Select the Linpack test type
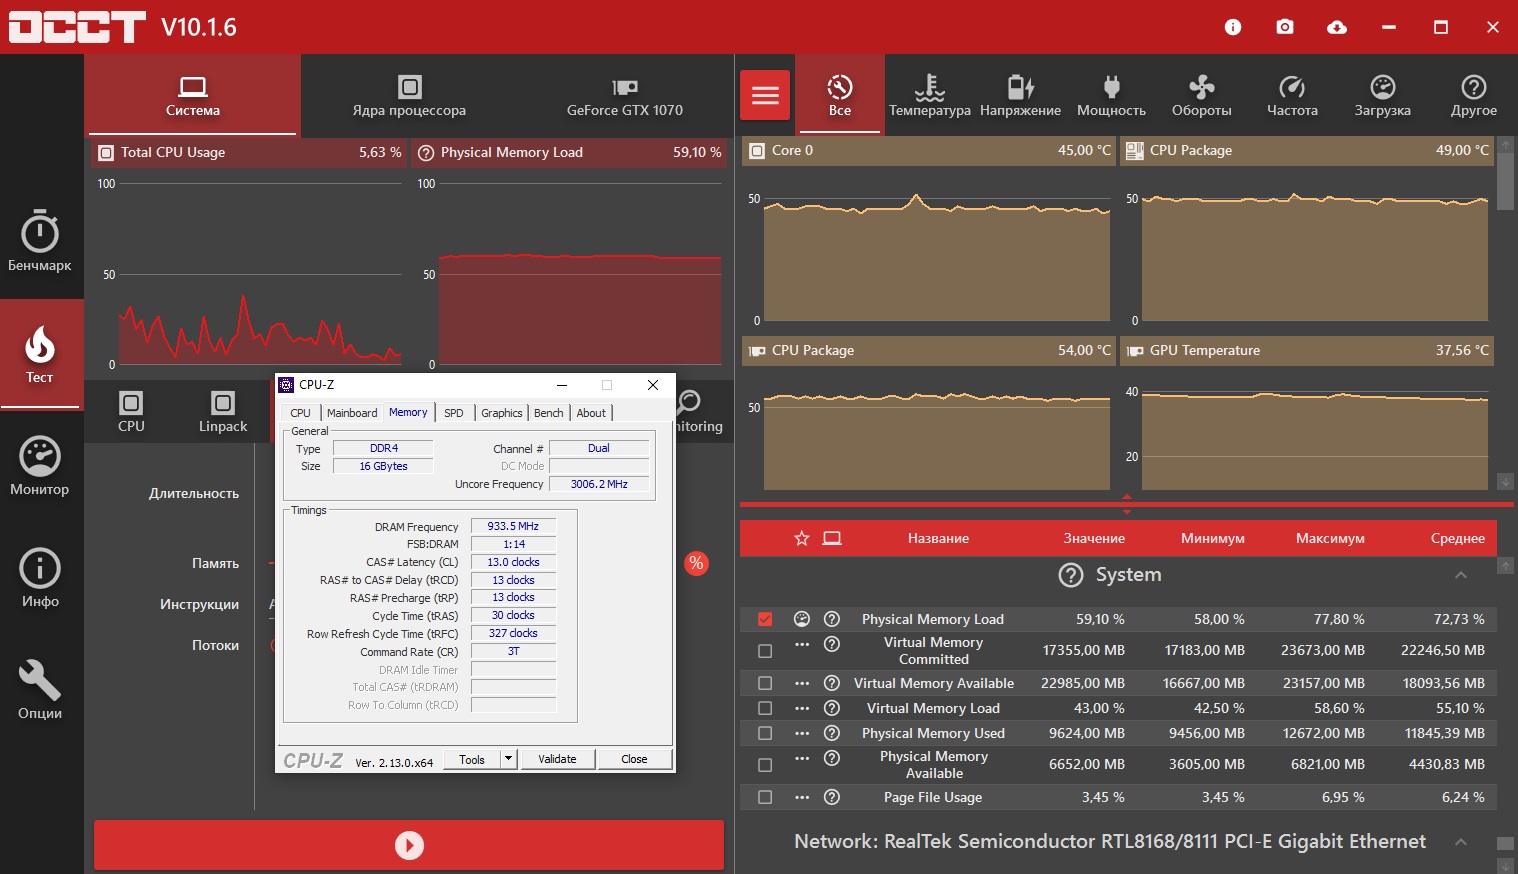1518x874 pixels. [223, 412]
